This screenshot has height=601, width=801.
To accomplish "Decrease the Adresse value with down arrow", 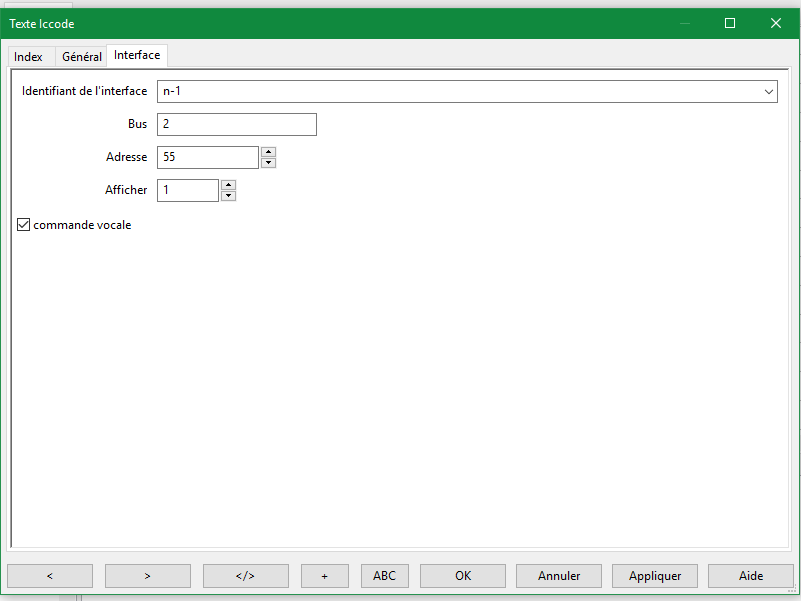I will tap(268, 163).
